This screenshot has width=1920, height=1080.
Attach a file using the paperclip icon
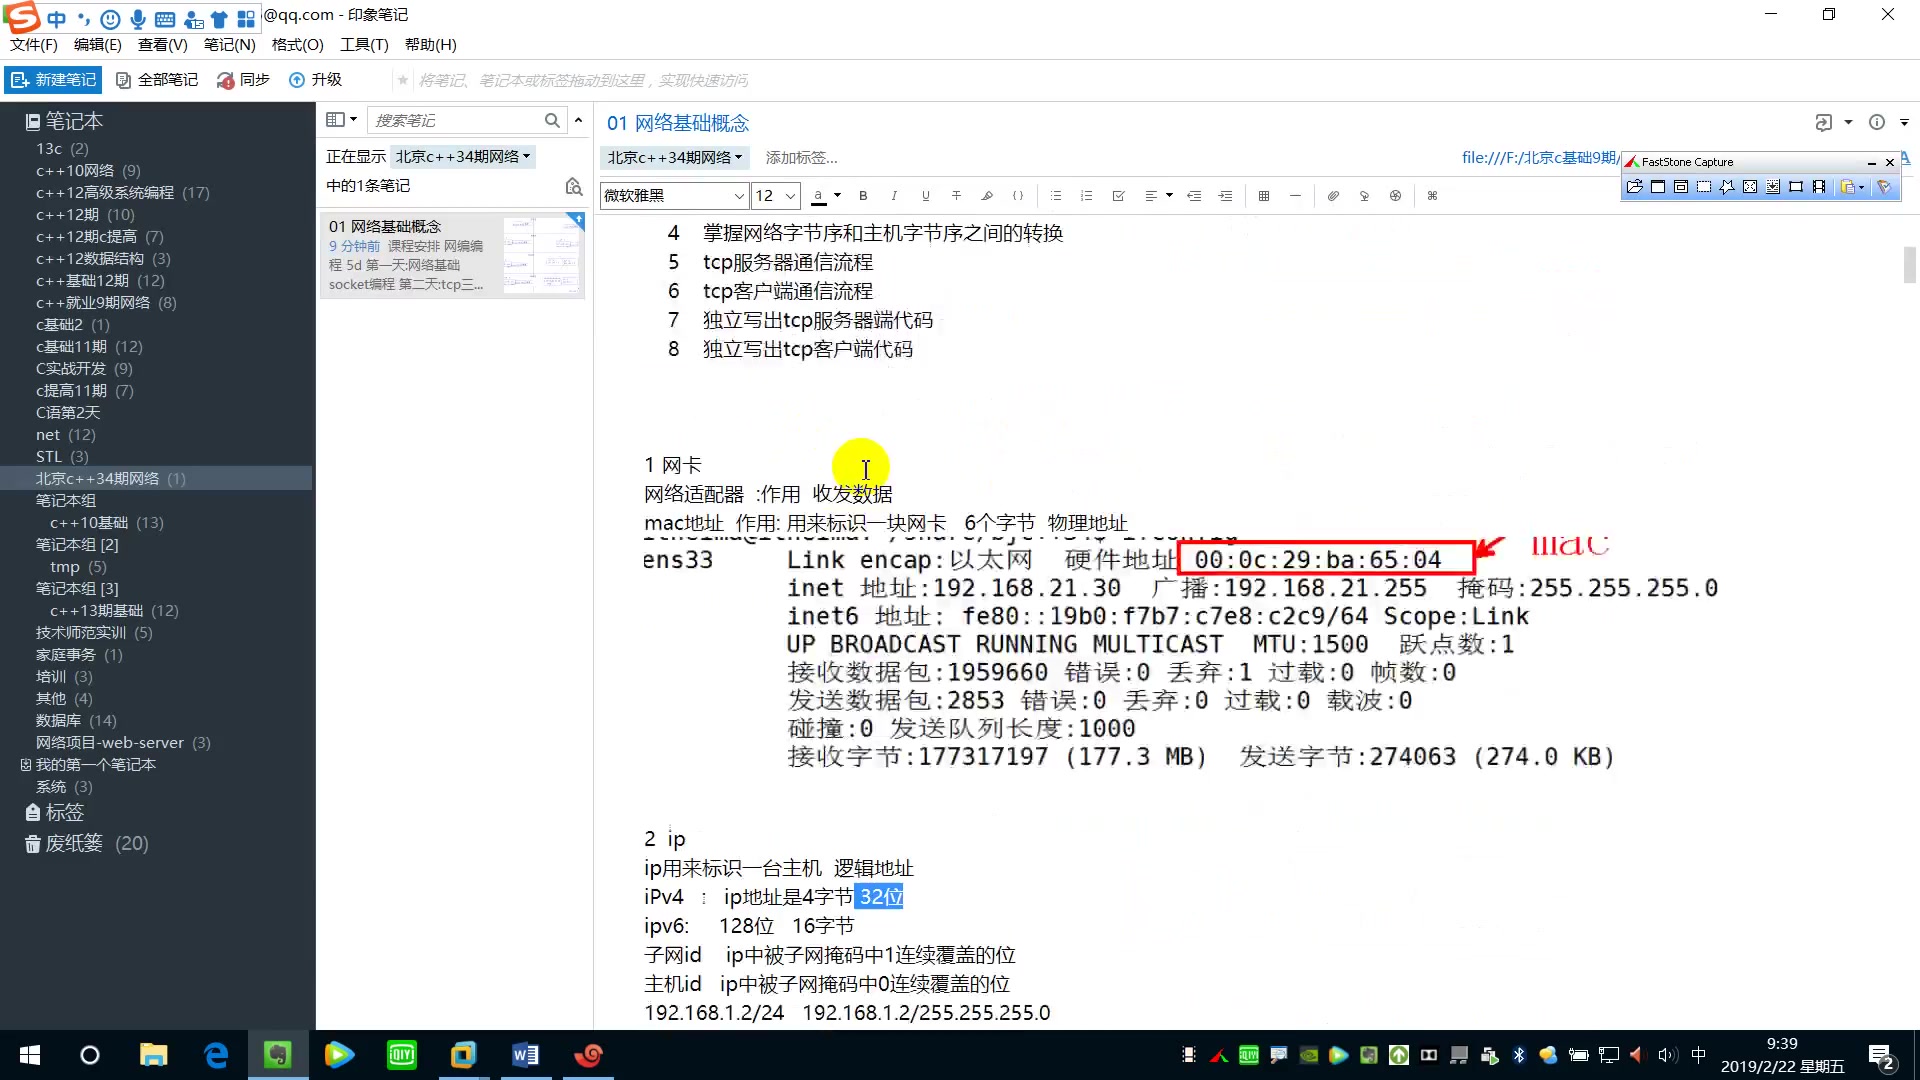(x=1332, y=195)
